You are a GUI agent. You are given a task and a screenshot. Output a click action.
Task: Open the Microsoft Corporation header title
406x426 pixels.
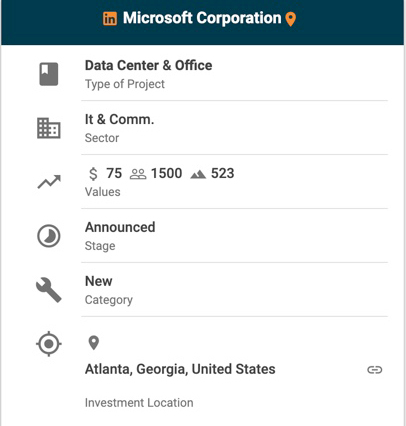coord(202,18)
